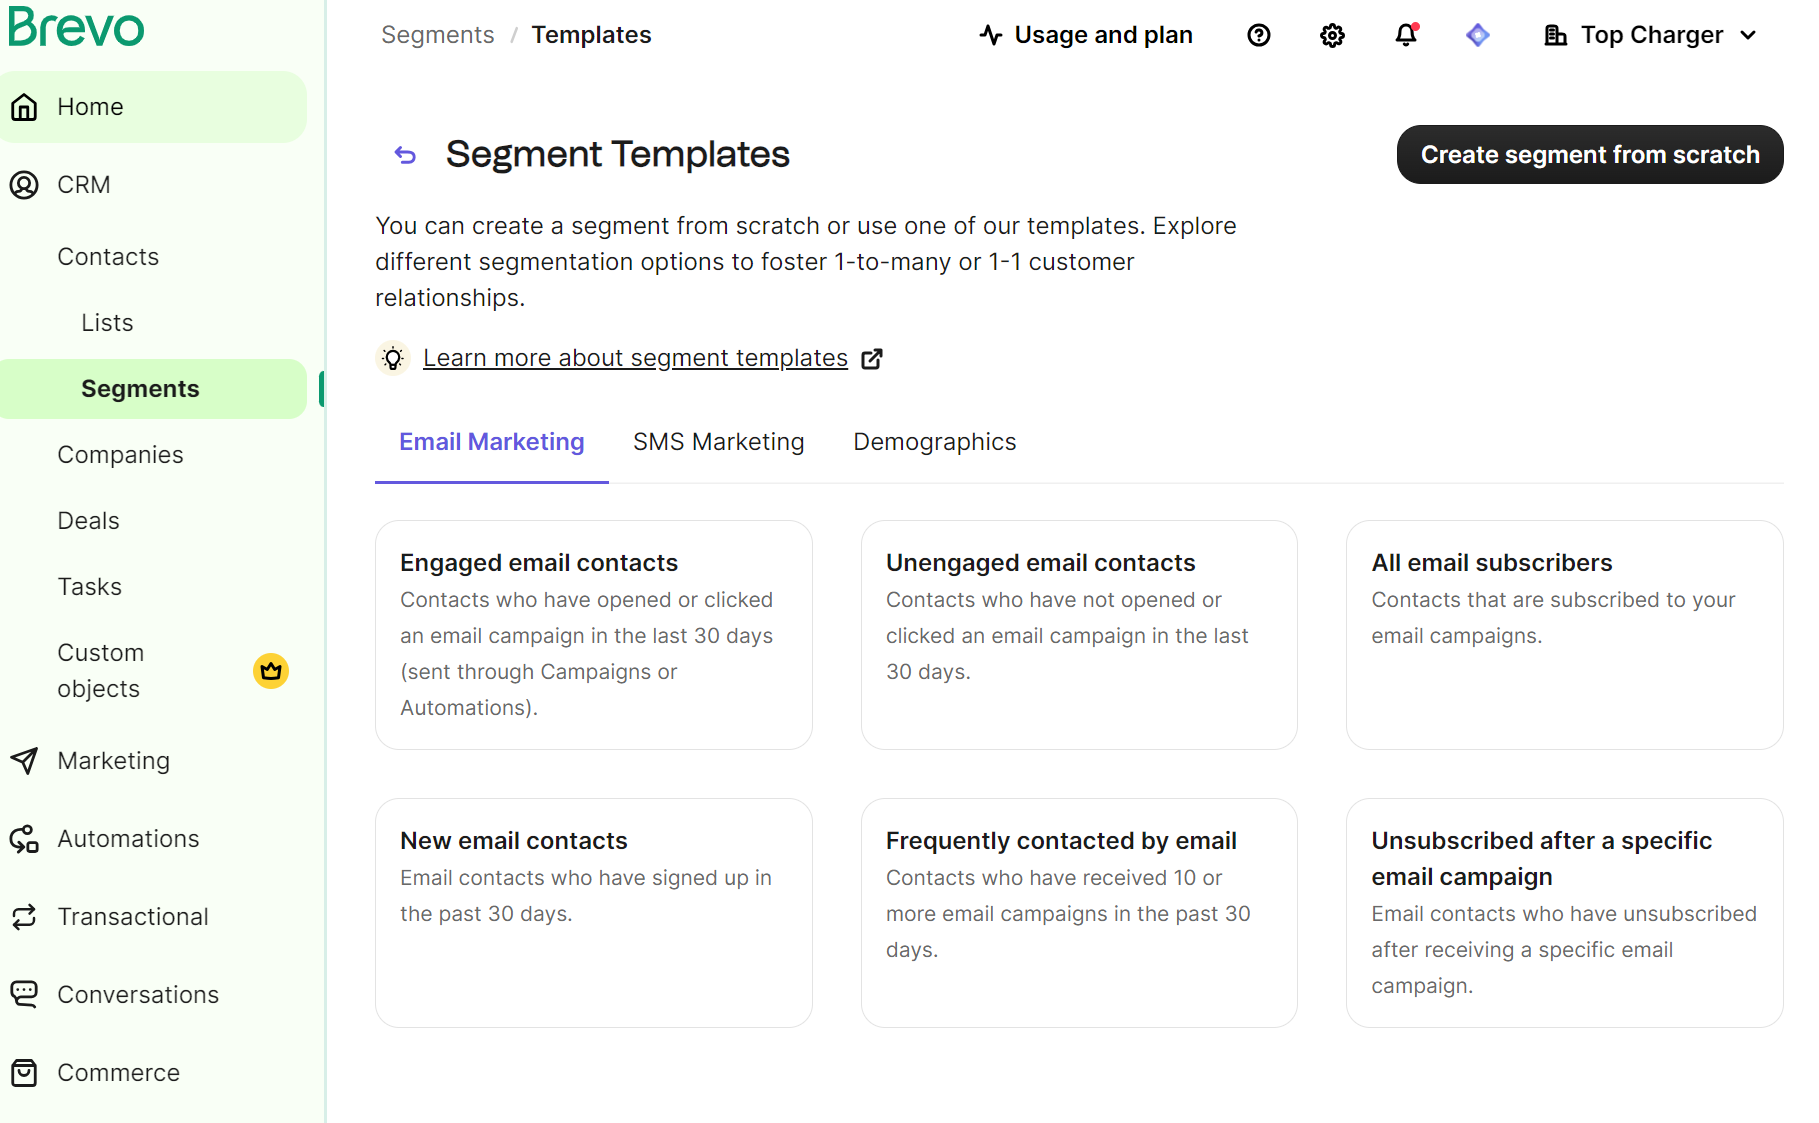Switch to the SMS Marketing tab
This screenshot has height=1123, width=1819.
tap(718, 441)
